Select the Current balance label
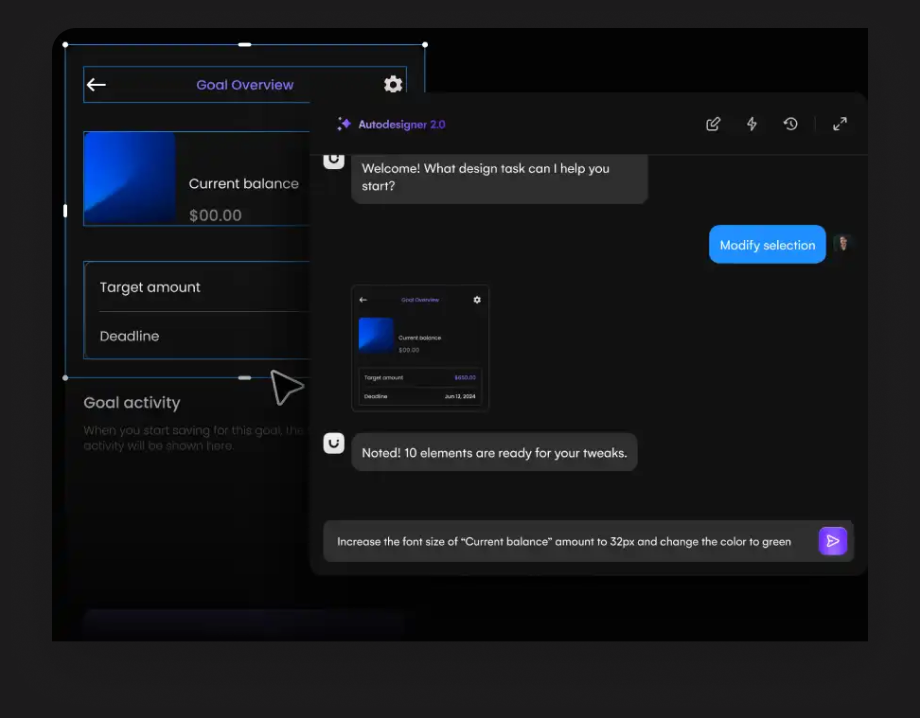Viewport: 920px width, 718px height. pos(243,184)
